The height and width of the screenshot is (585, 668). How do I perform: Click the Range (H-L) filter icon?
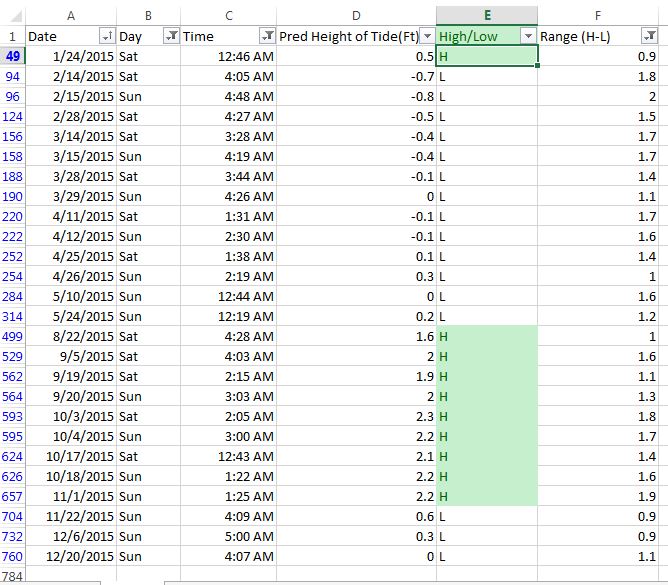[x=649, y=36]
